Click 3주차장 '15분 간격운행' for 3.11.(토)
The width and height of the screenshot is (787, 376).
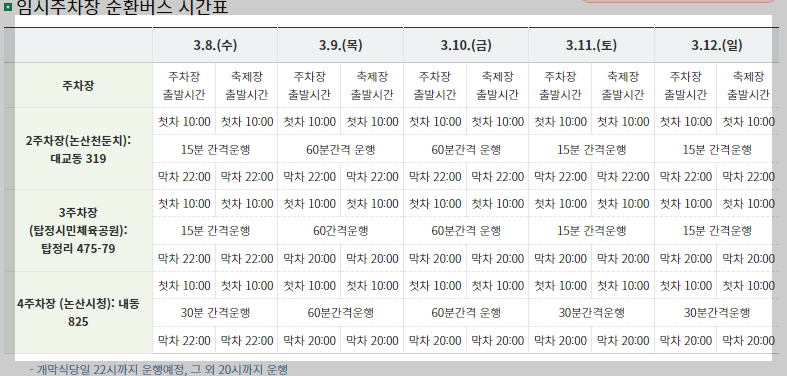click(591, 231)
